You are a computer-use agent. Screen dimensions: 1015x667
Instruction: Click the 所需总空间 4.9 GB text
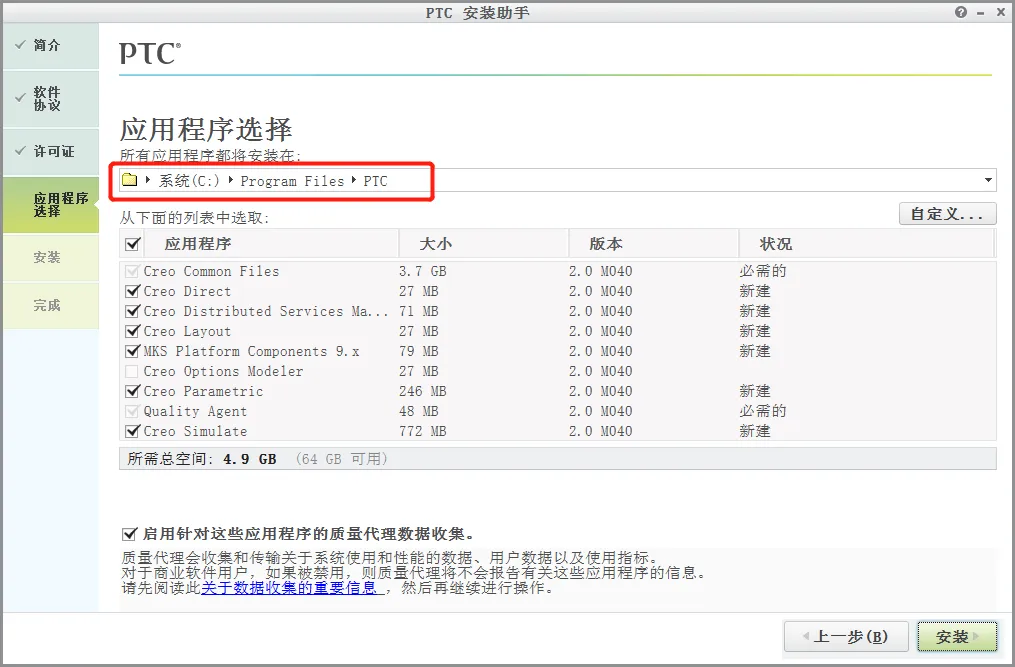(x=202, y=459)
